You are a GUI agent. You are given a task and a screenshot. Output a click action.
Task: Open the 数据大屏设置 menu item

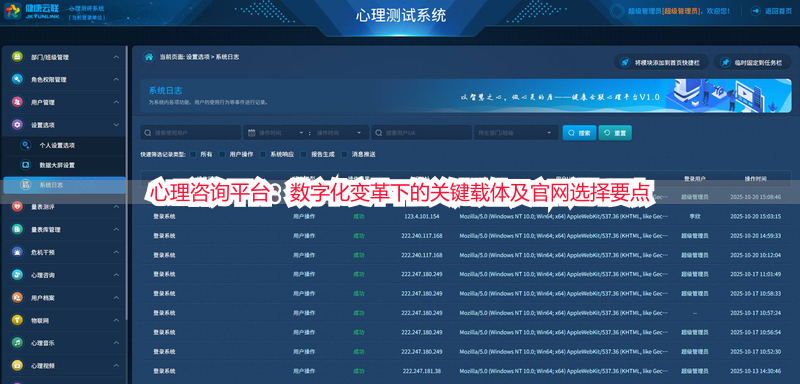(63, 165)
